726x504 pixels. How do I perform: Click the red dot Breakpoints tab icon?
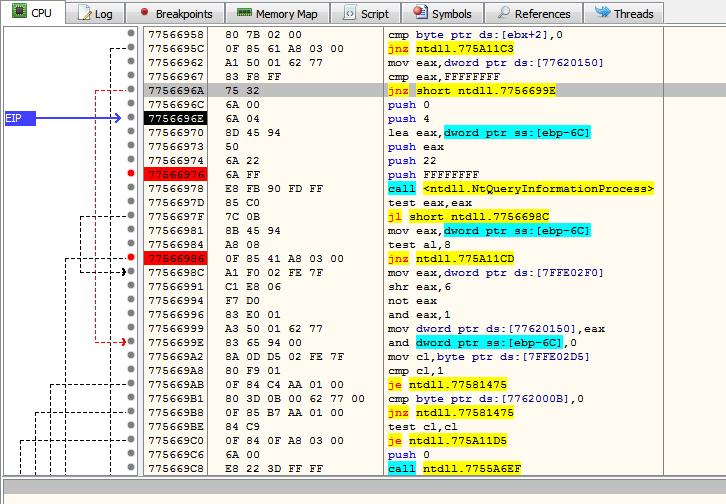143,13
